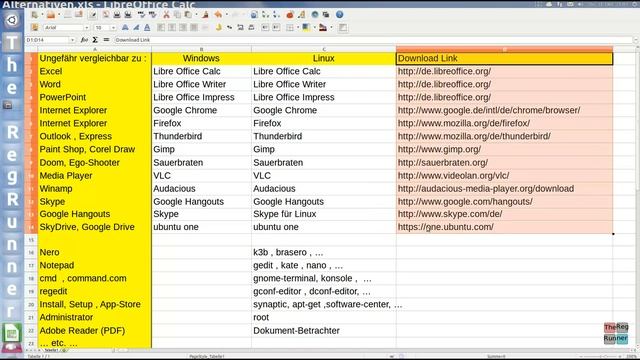Expand background color dropdown arrow
The width and height of the screenshot is (640, 360).
[315, 27]
